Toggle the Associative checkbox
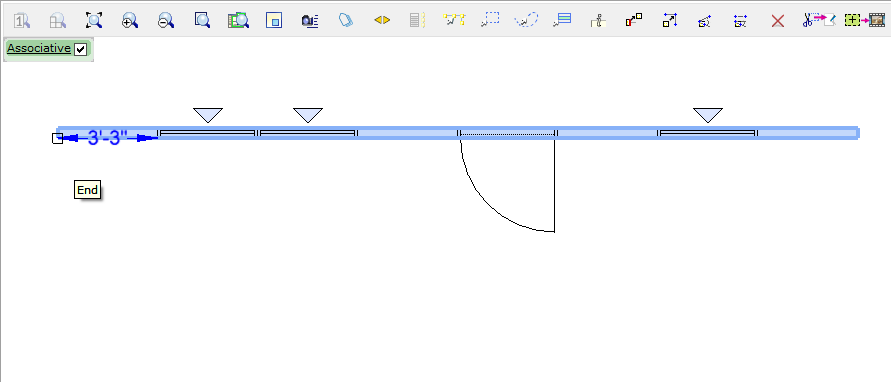The height and width of the screenshot is (382, 891). point(81,49)
